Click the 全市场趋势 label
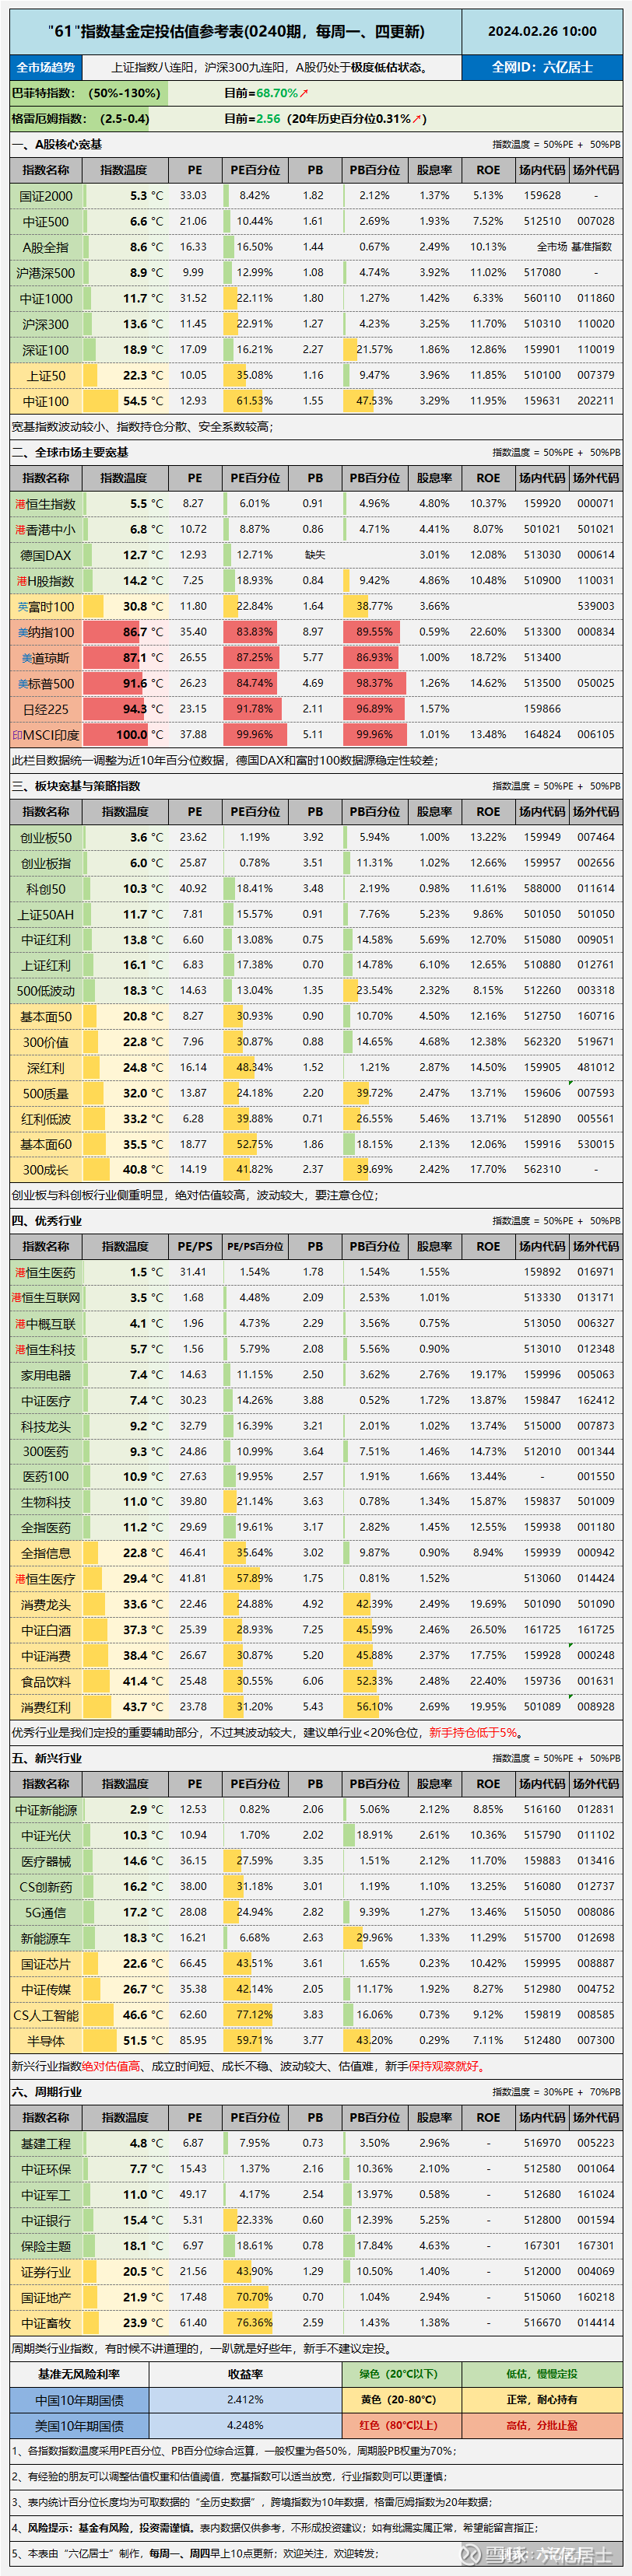This screenshot has width=632, height=2576. 46,67
